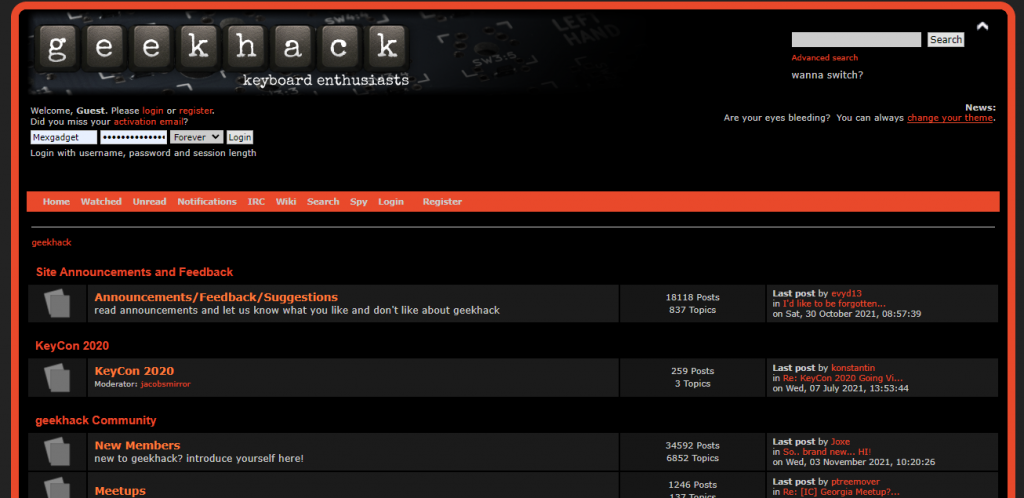
Task: Click the search text field at top right
Action: [856, 40]
